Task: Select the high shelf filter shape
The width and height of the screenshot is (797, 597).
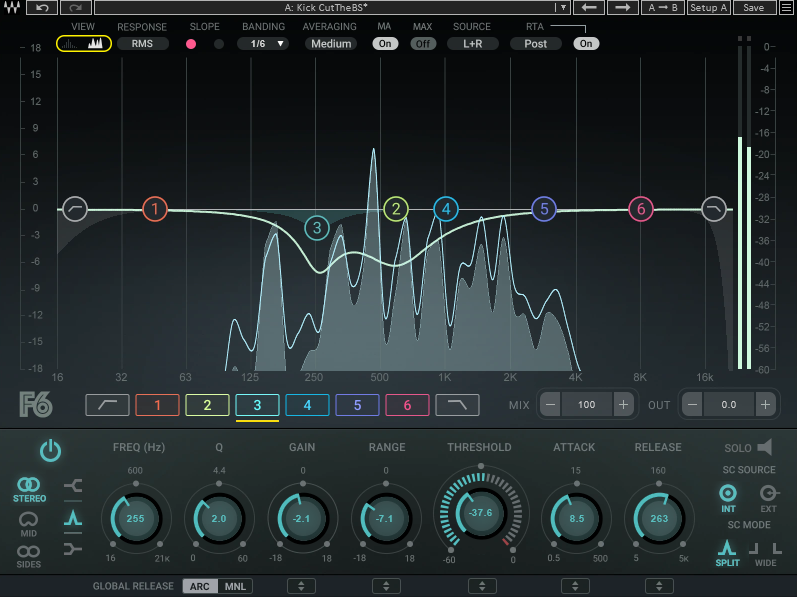Action: click(x=73, y=549)
